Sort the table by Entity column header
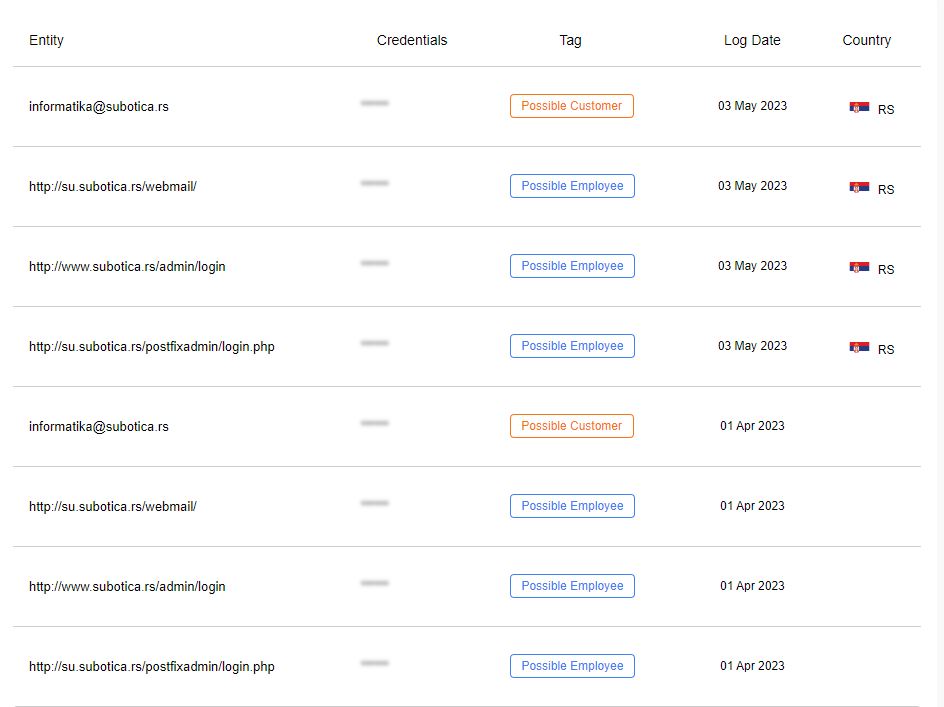Viewport: 944px width, 707px height. (x=46, y=40)
